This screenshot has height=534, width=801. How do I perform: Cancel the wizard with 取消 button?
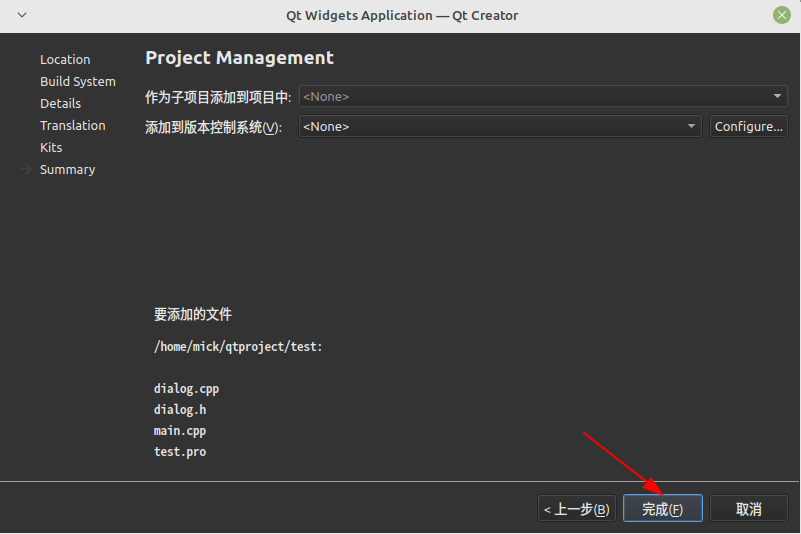point(748,509)
